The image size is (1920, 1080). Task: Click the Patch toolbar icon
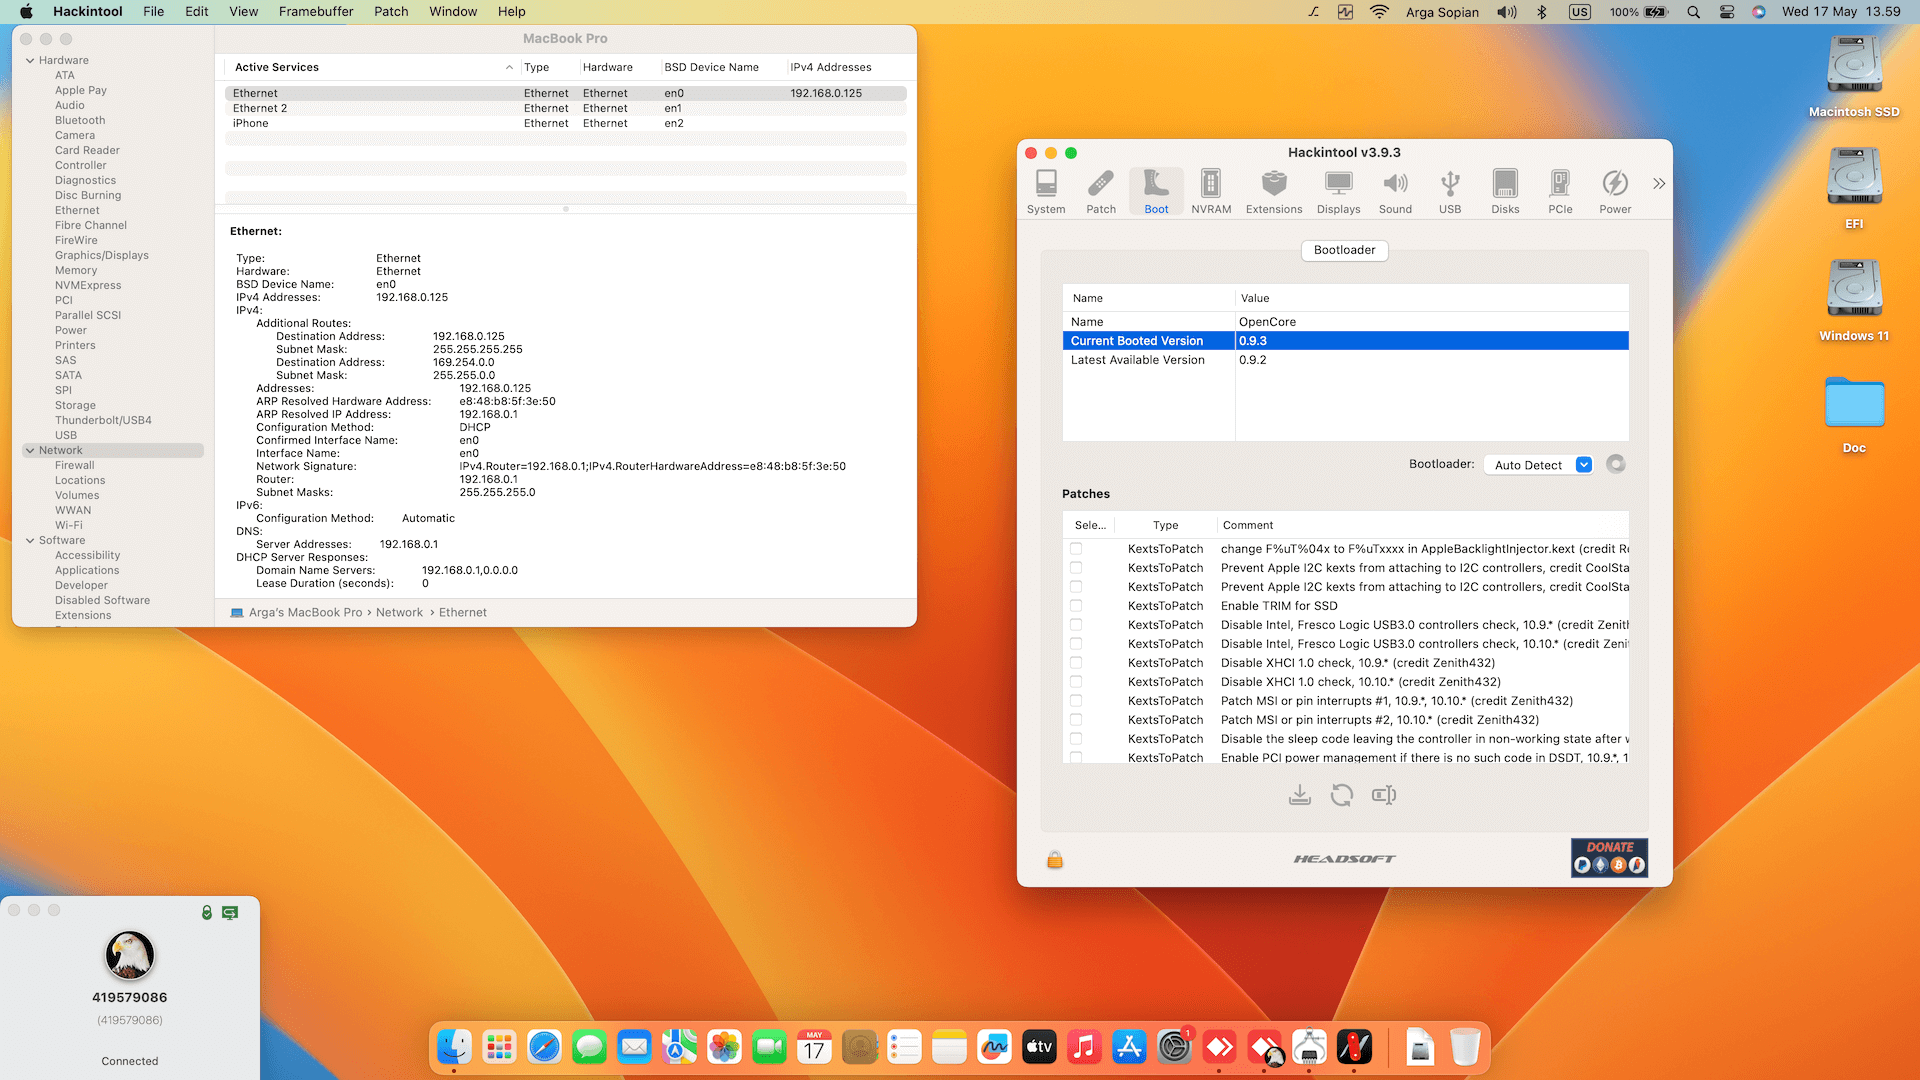[x=1101, y=191]
